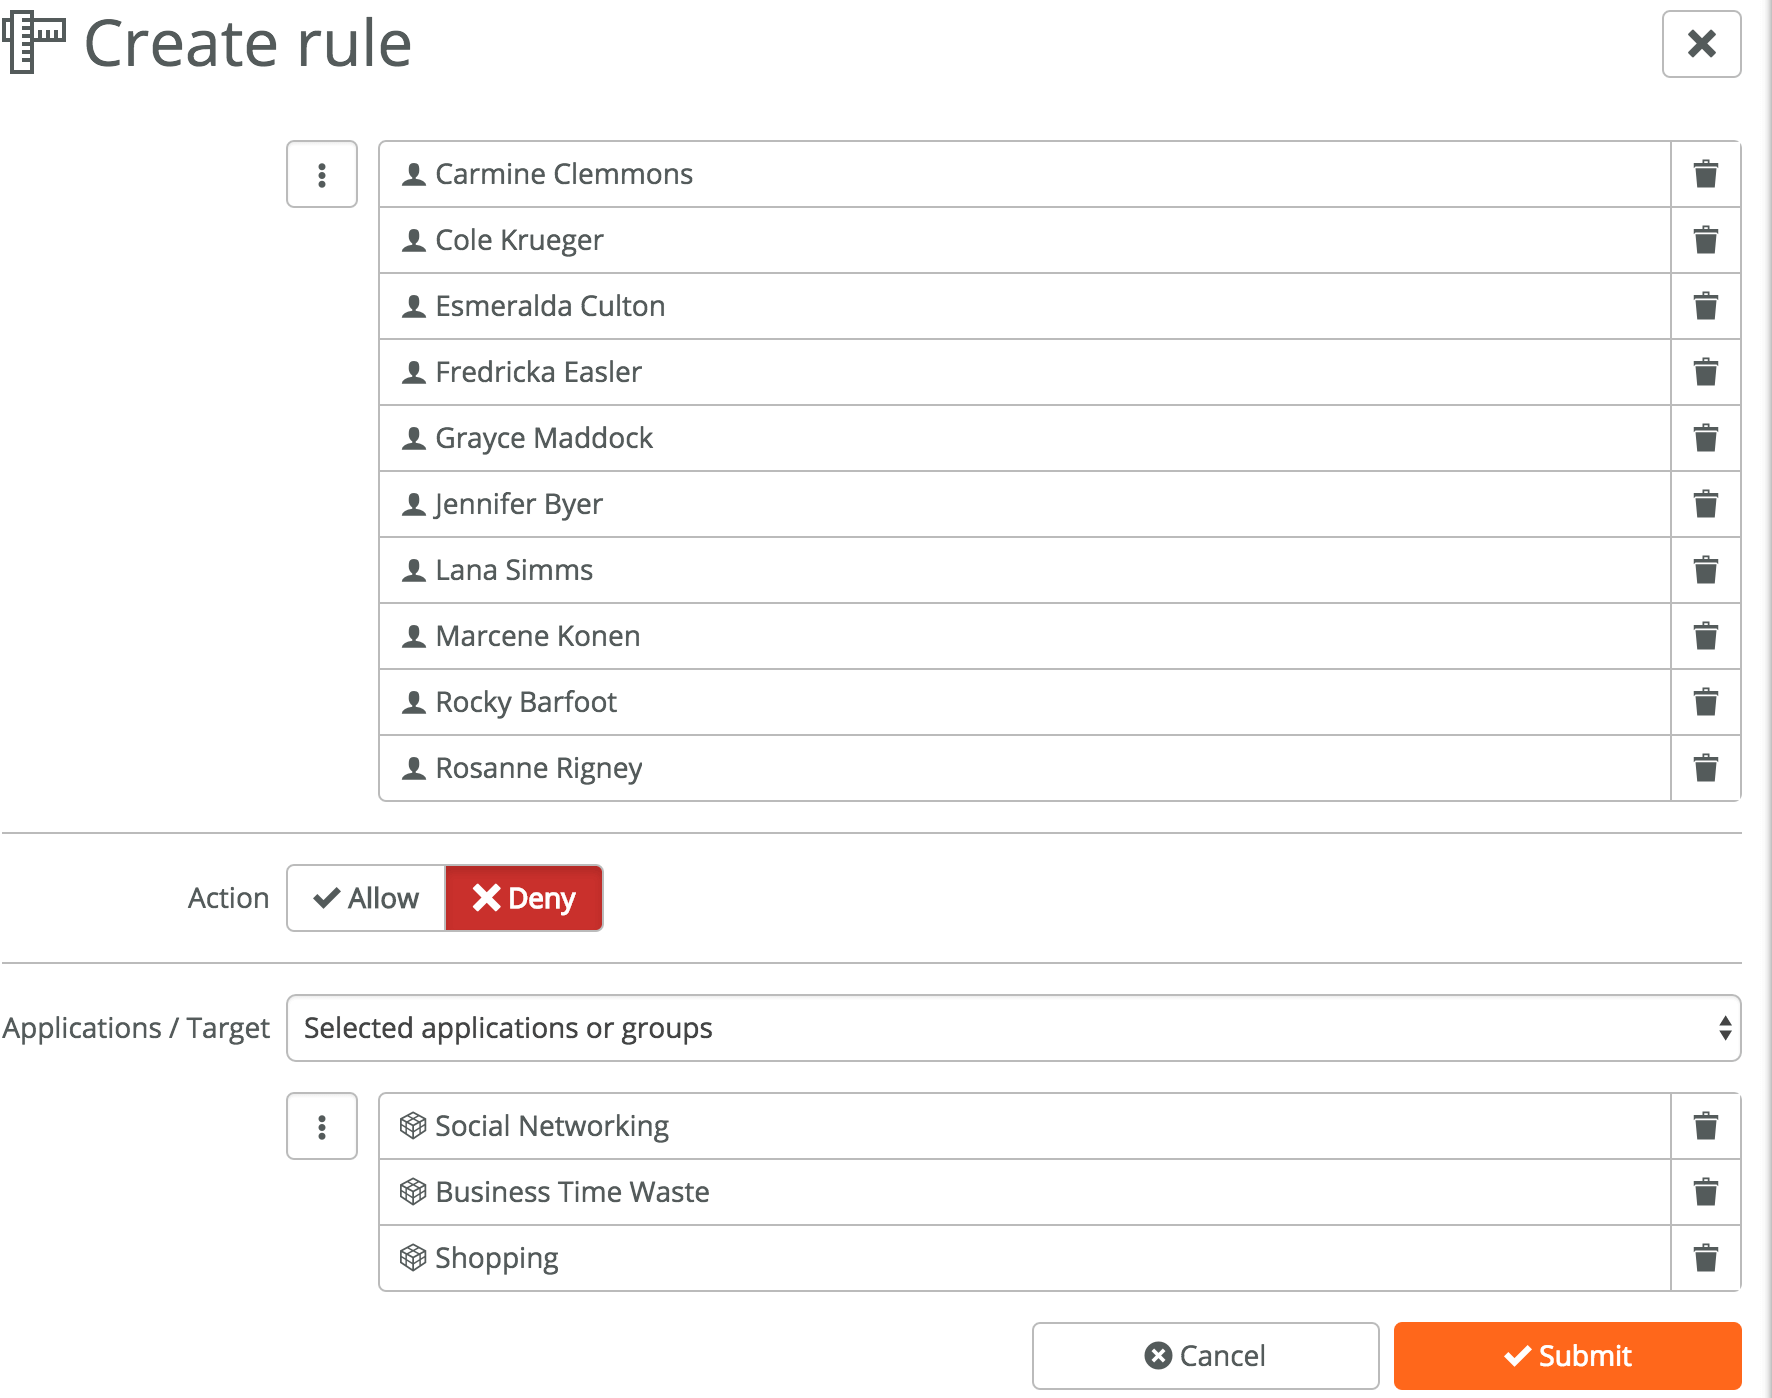Click trash icon next to Shopping
The height and width of the screenshot is (1398, 1772).
1706,1258
